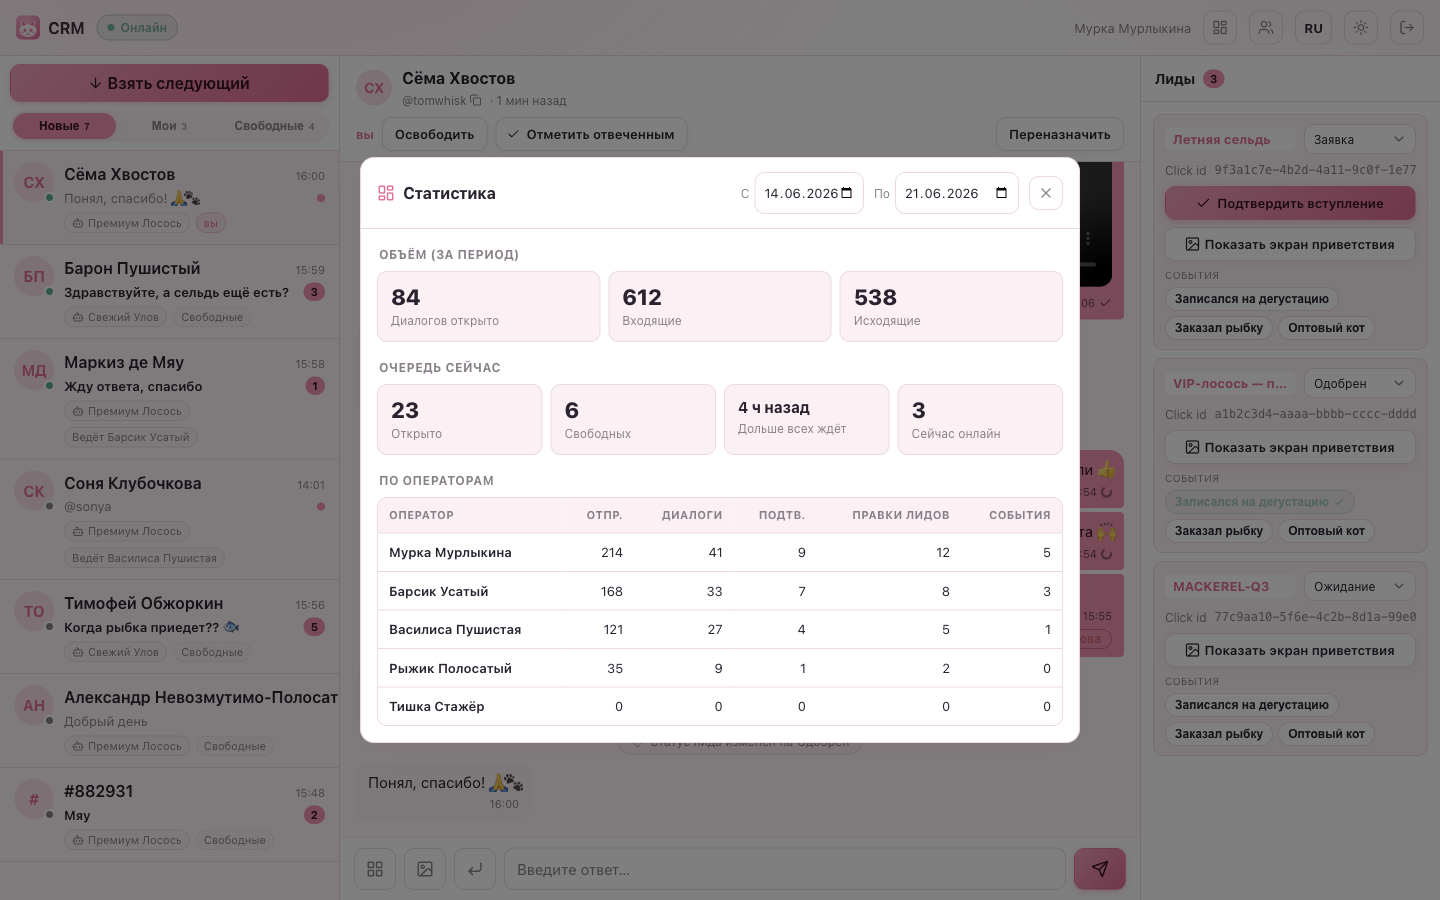This screenshot has height=900, width=1440.
Task: Switch to the 'Мои' conversations tab
Action: click(x=169, y=126)
